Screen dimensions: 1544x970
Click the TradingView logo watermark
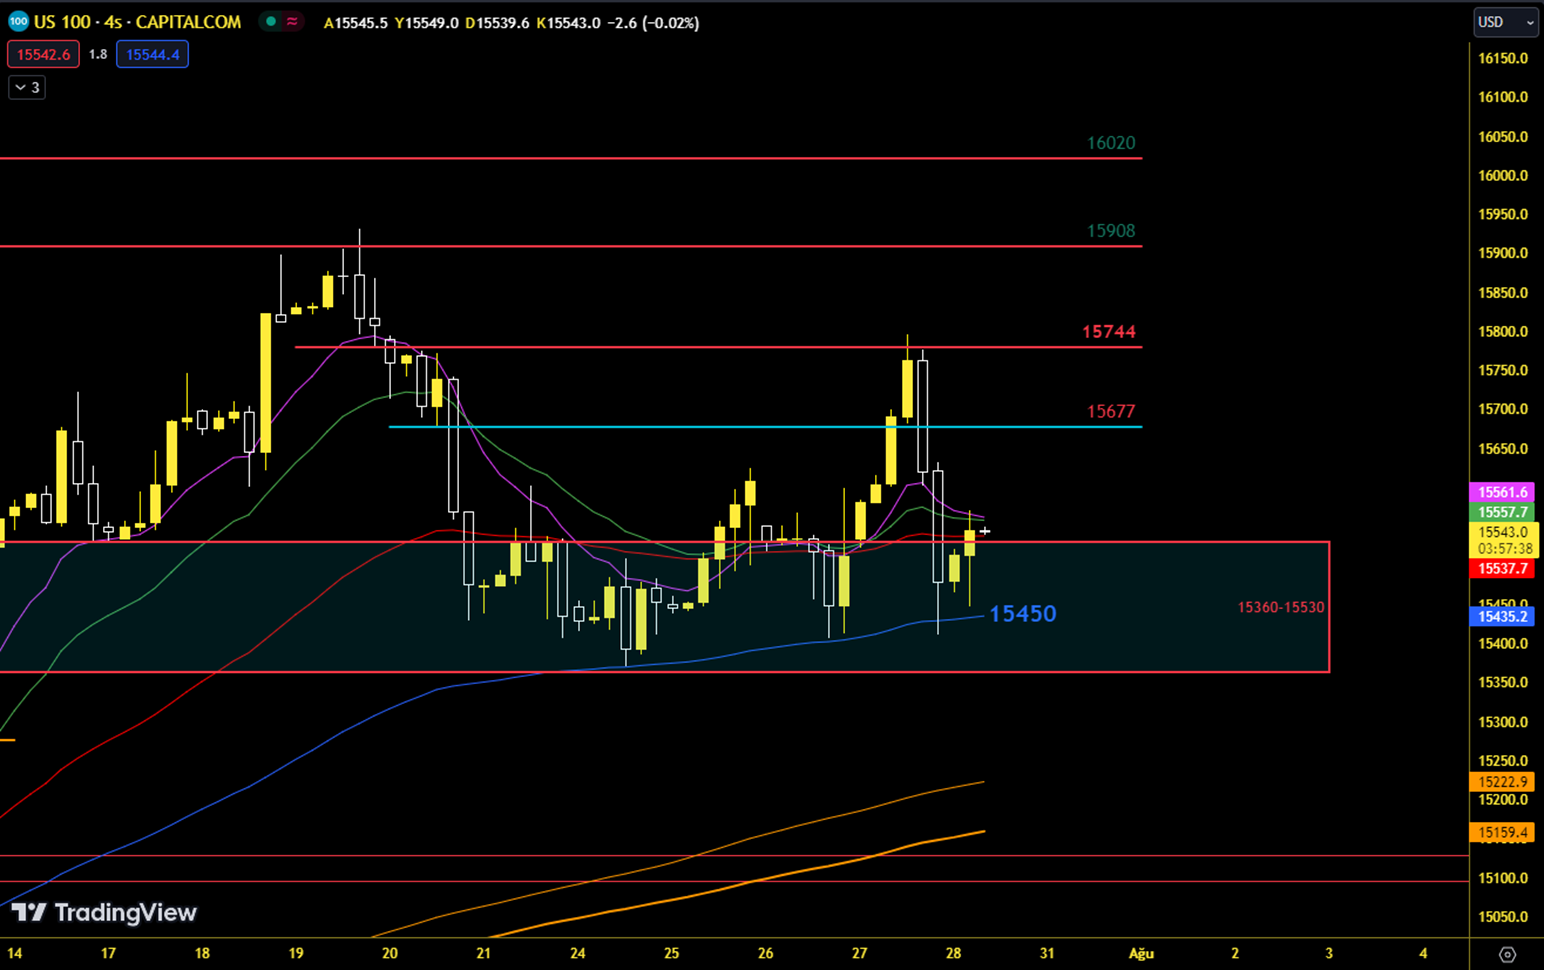(x=104, y=912)
